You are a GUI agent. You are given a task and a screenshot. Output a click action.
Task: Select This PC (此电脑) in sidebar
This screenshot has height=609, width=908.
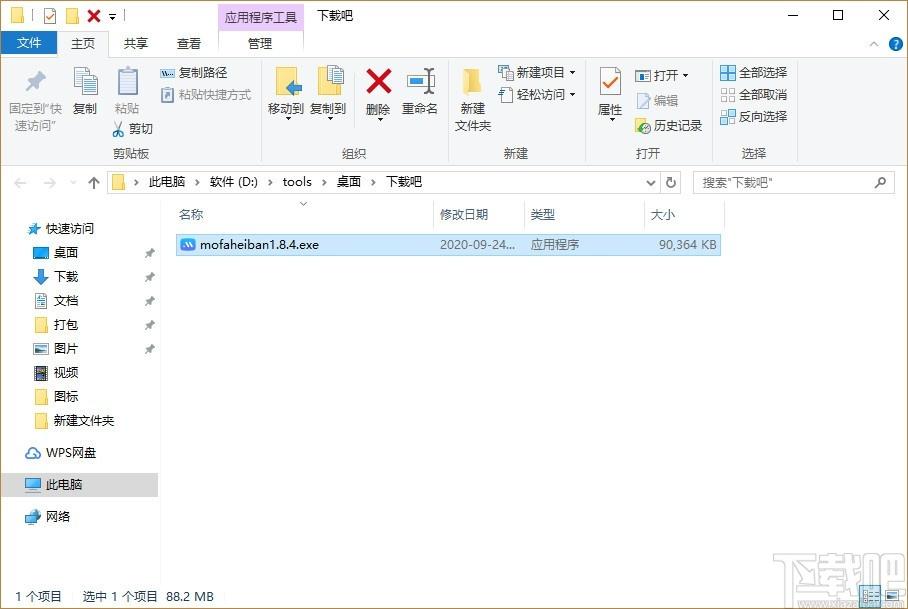point(79,485)
